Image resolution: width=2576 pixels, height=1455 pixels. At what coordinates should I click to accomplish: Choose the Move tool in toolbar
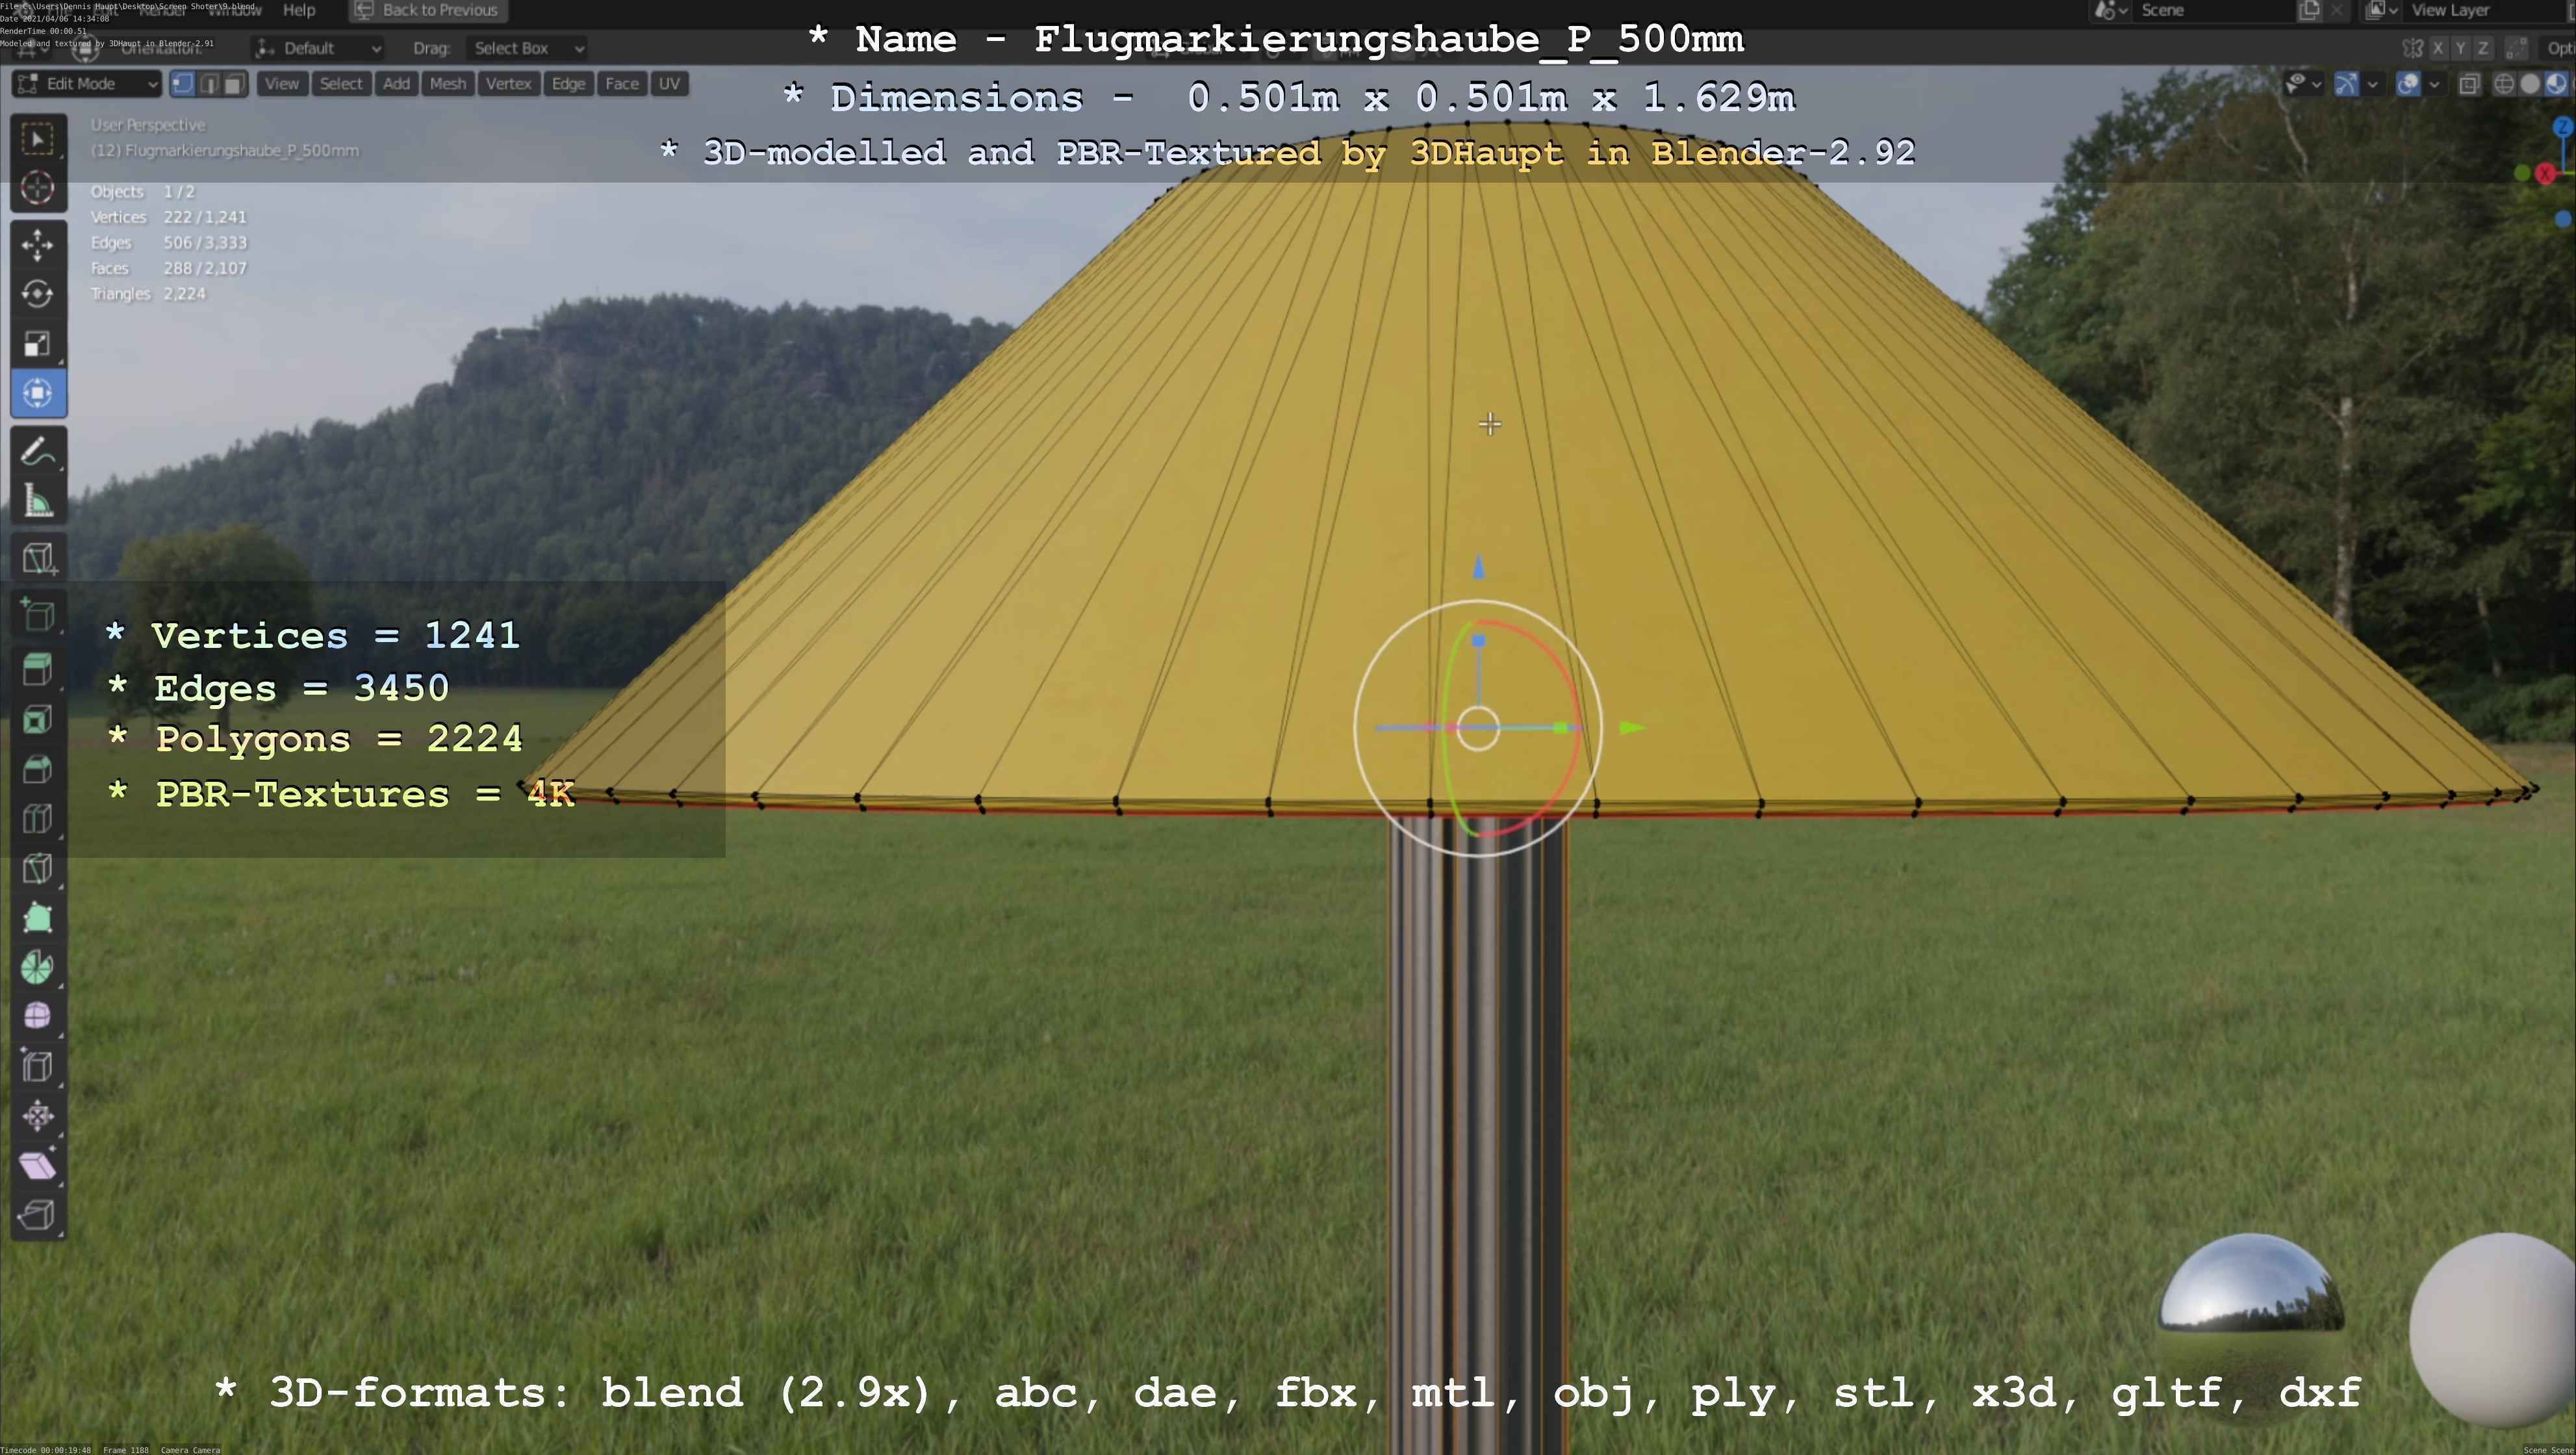pyautogui.click(x=38, y=245)
